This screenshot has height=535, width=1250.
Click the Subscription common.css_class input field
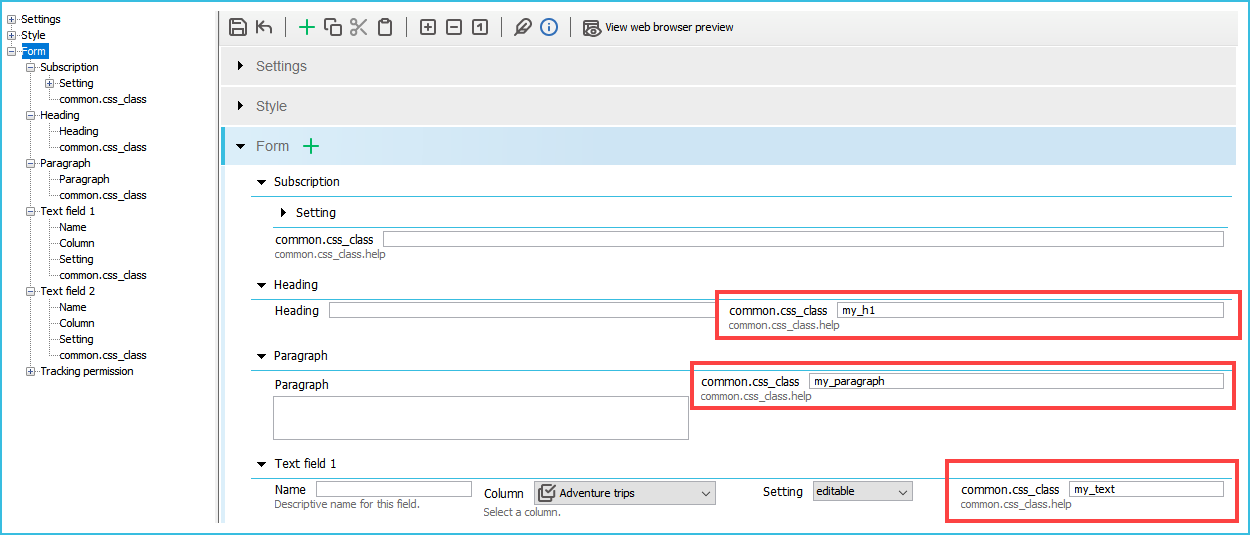coord(803,239)
